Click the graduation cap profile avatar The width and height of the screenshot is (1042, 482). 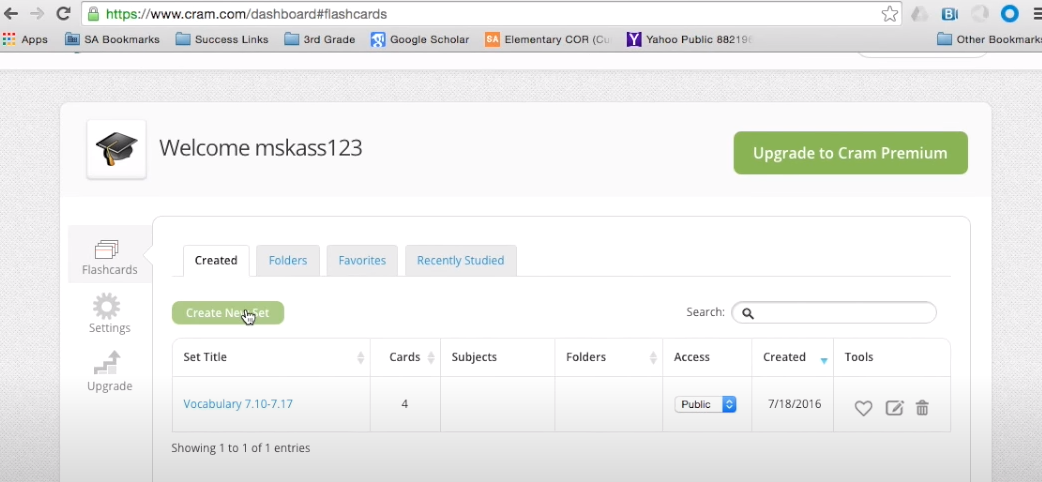(x=116, y=149)
